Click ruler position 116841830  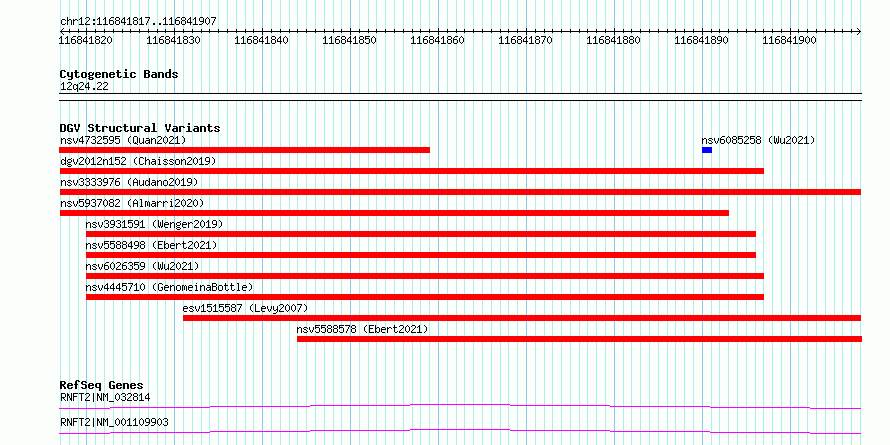173,40
